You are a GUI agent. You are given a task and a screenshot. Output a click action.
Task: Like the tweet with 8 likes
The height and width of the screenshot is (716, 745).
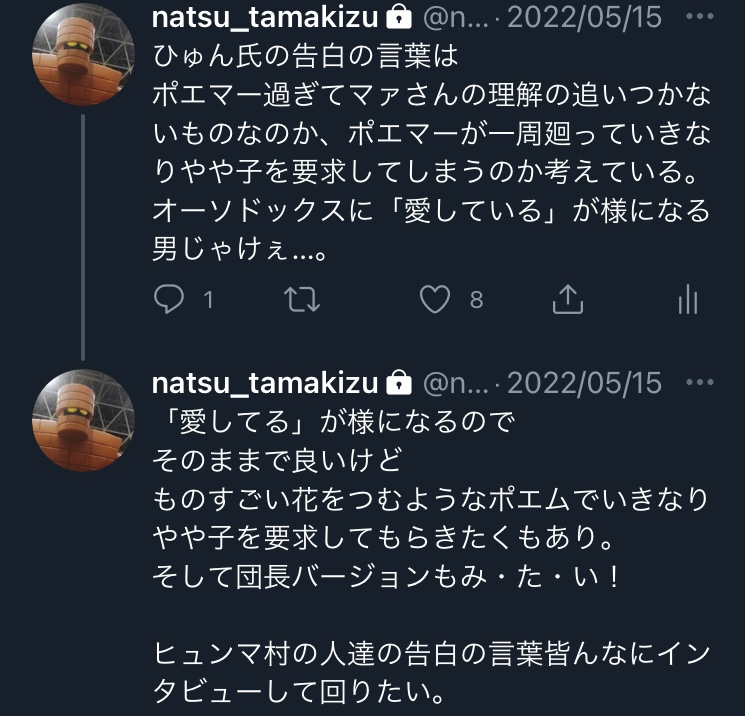[x=434, y=299]
